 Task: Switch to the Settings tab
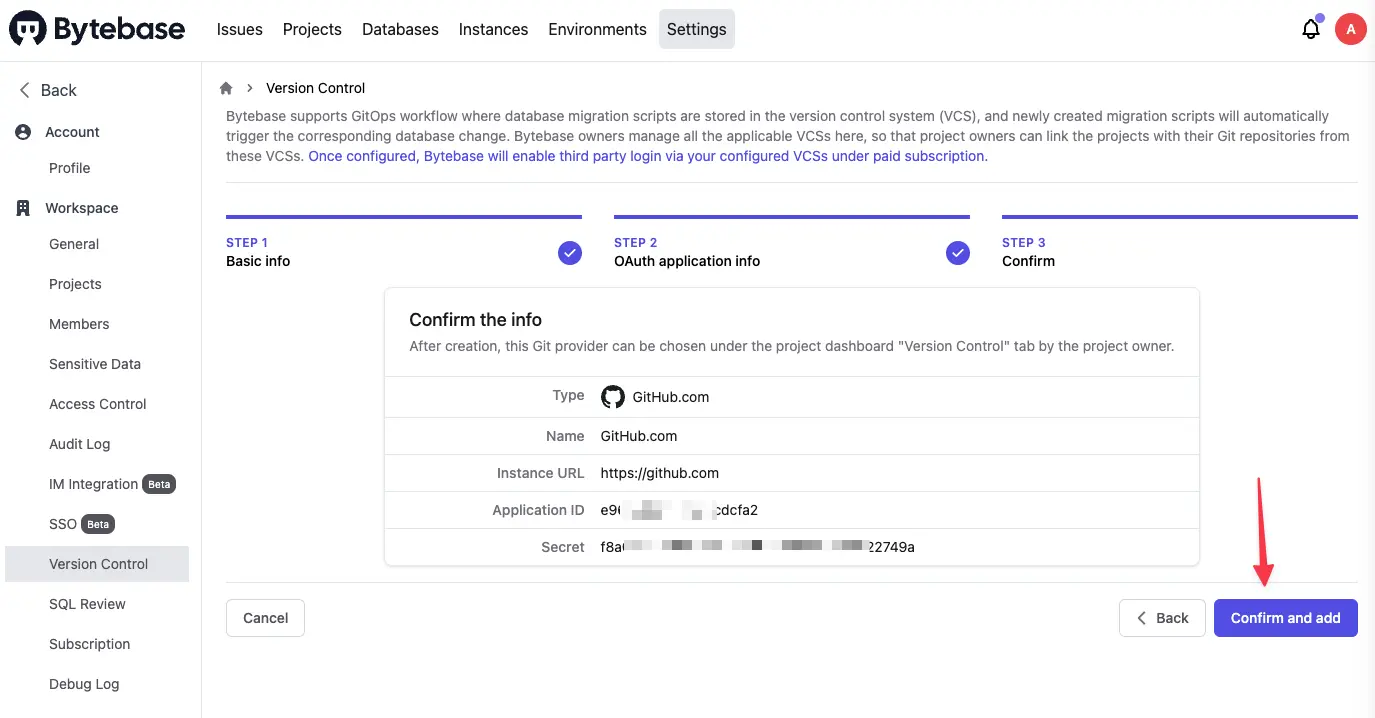click(696, 29)
